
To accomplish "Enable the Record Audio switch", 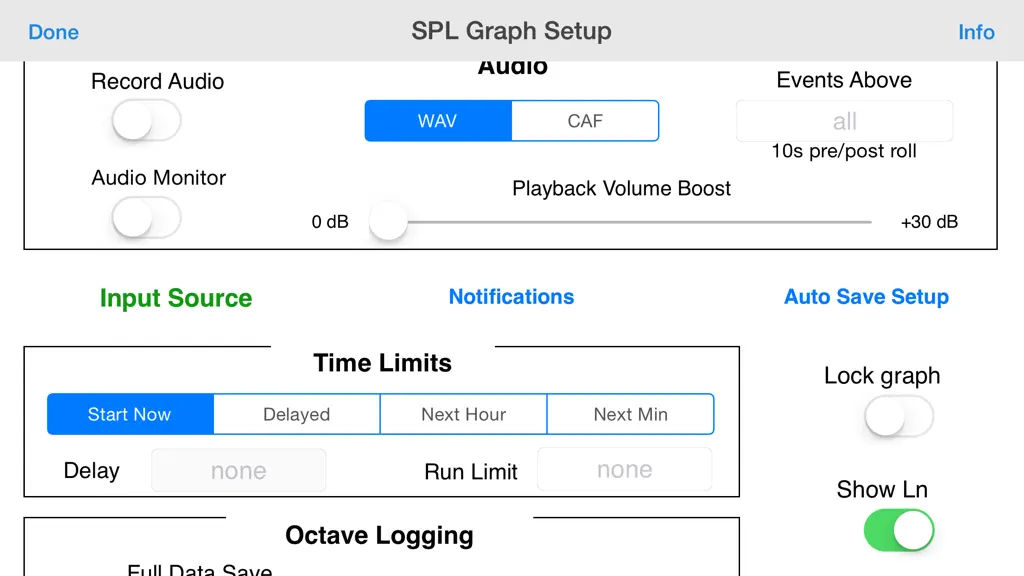I will pos(146,121).
